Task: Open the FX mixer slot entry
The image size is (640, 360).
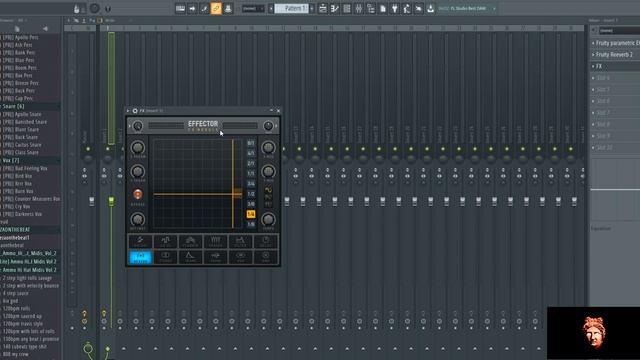Action: pyautogui.click(x=599, y=66)
